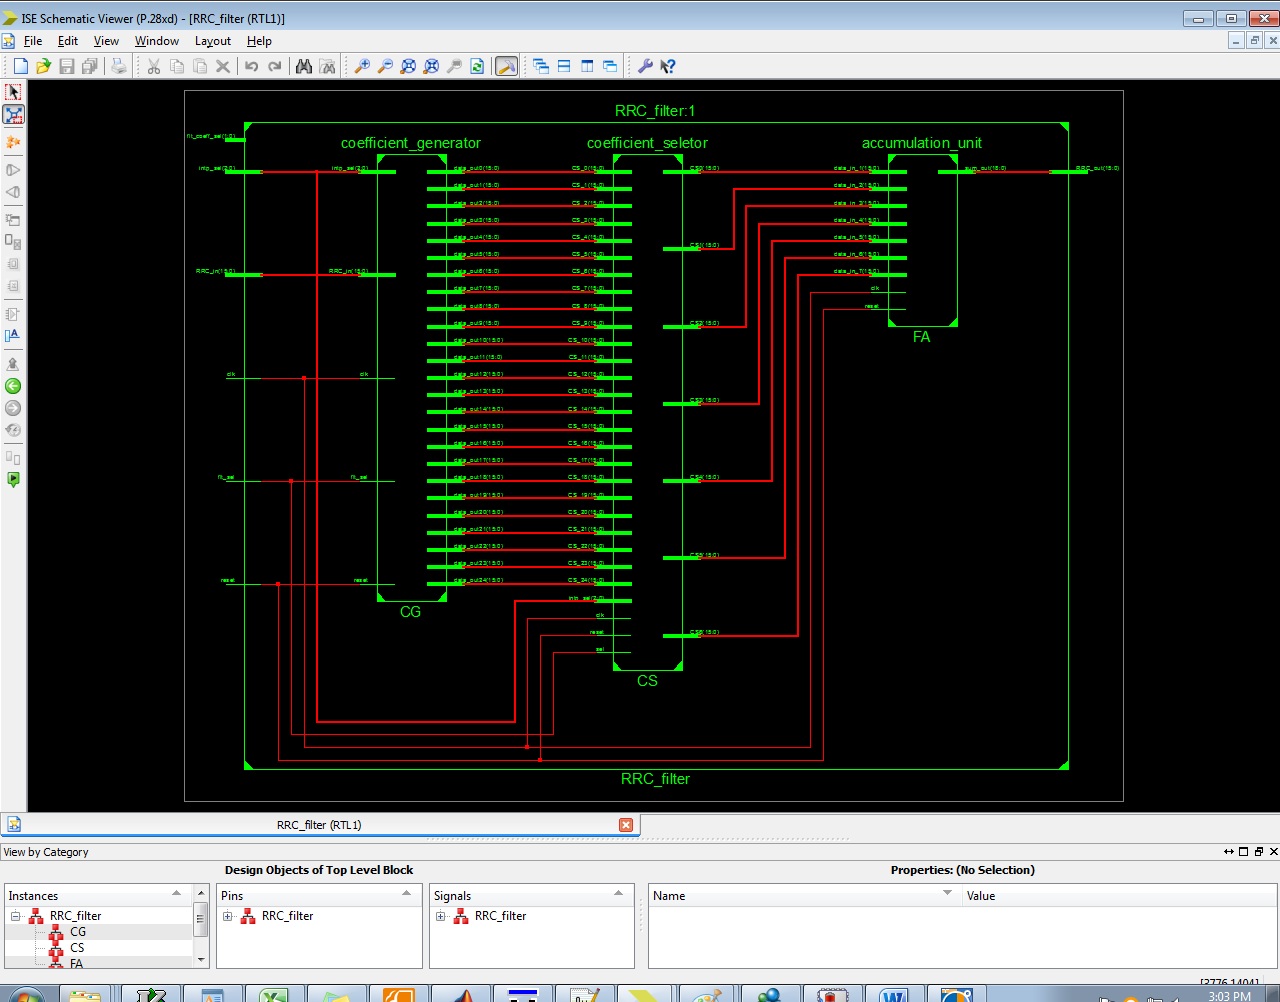
Task: Click the Cut scissors icon
Action: tap(153, 66)
